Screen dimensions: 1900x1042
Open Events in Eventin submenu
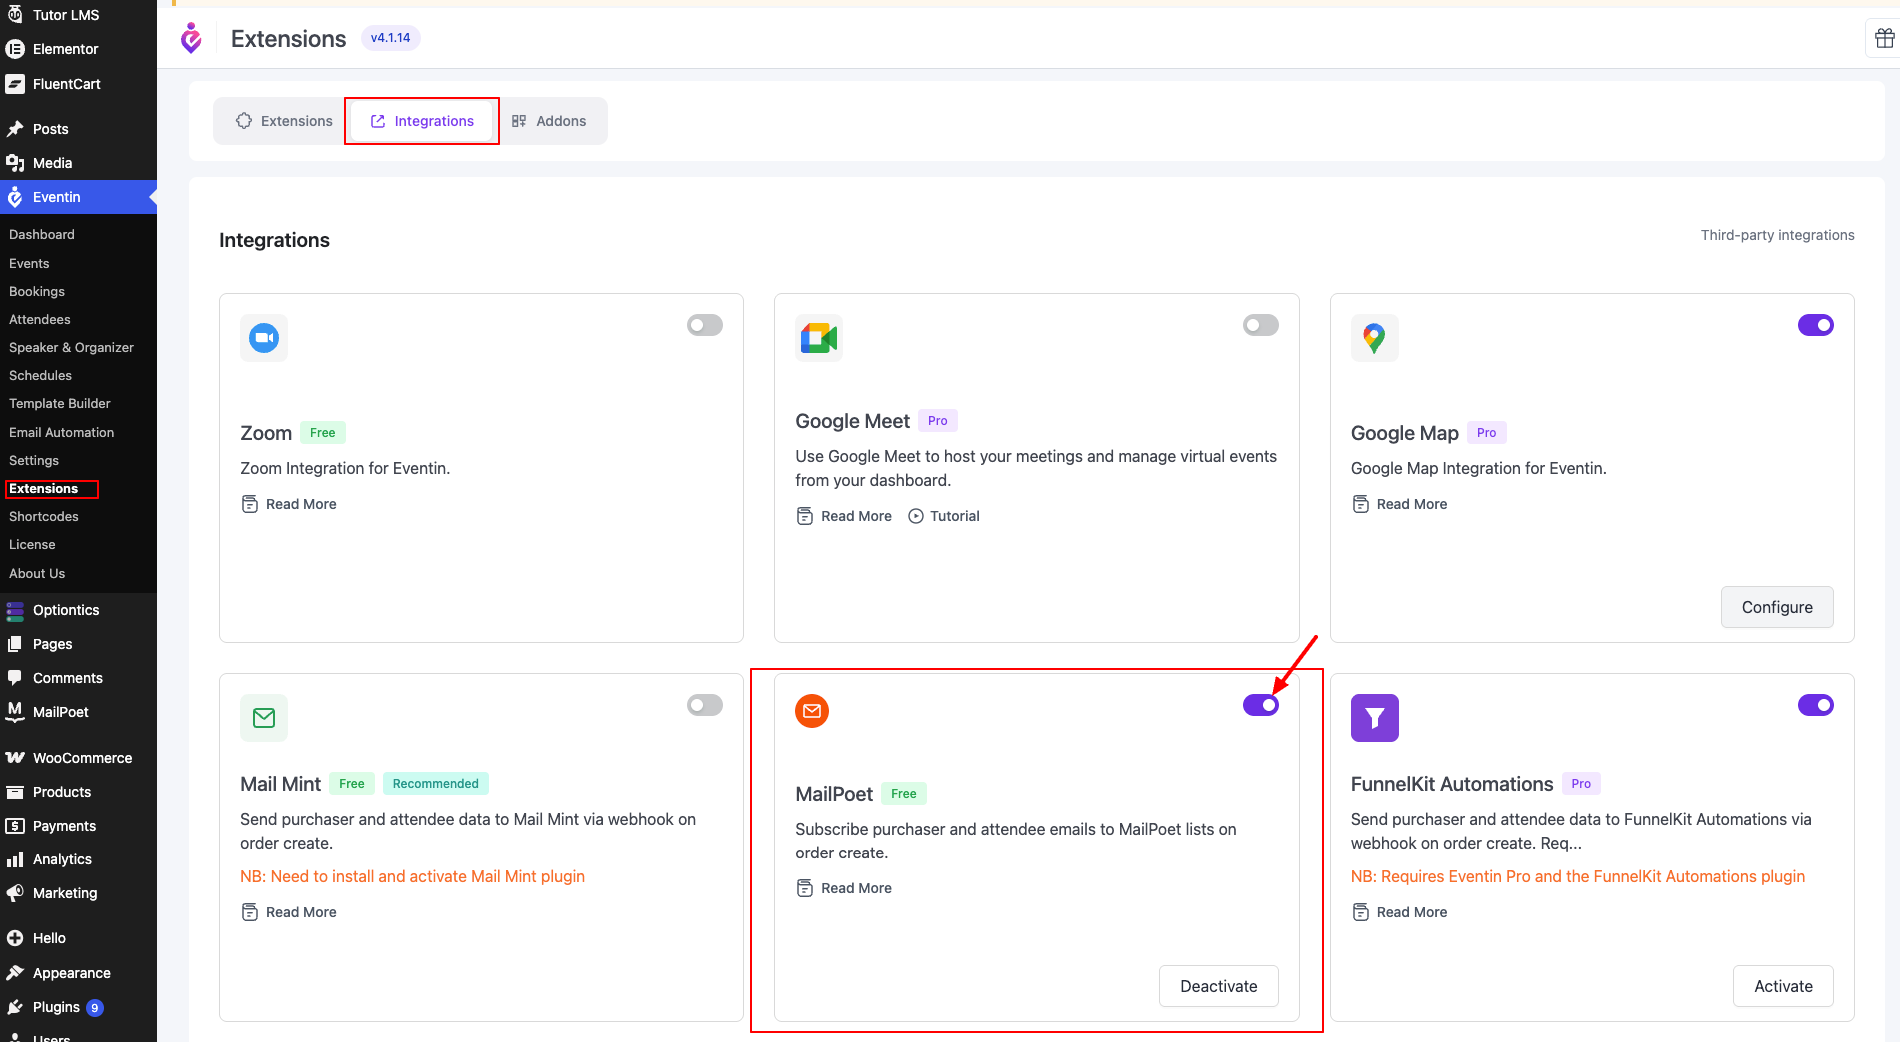(29, 263)
